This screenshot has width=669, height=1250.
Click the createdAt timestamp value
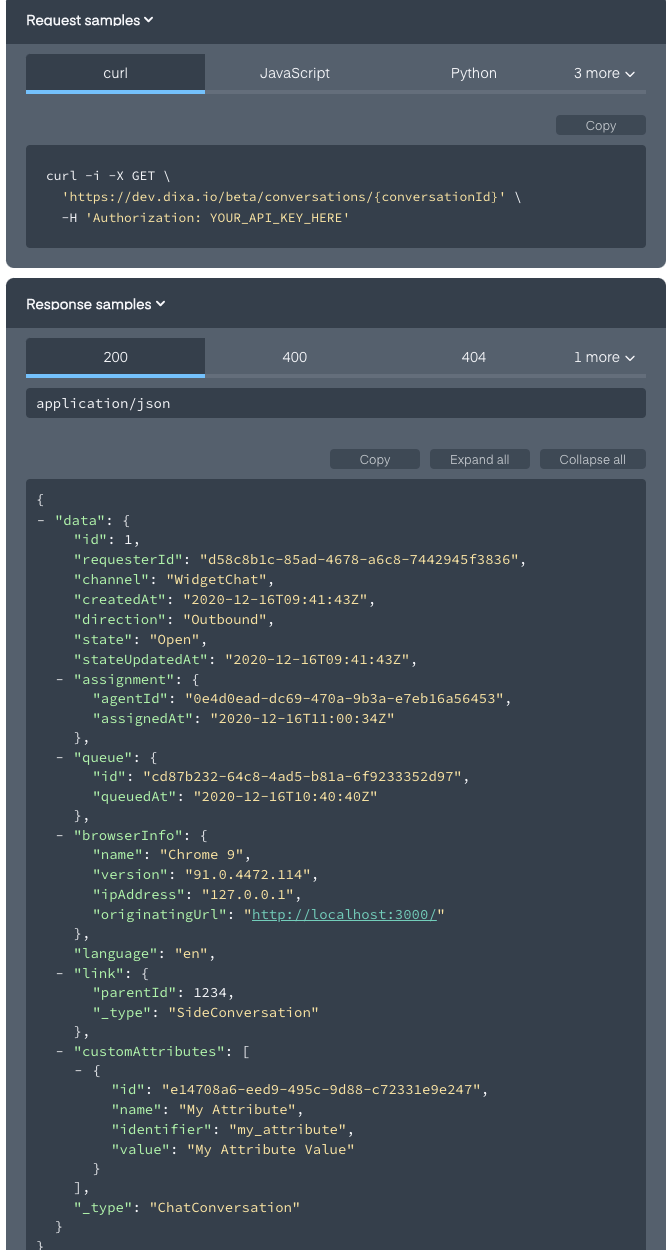(x=277, y=600)
